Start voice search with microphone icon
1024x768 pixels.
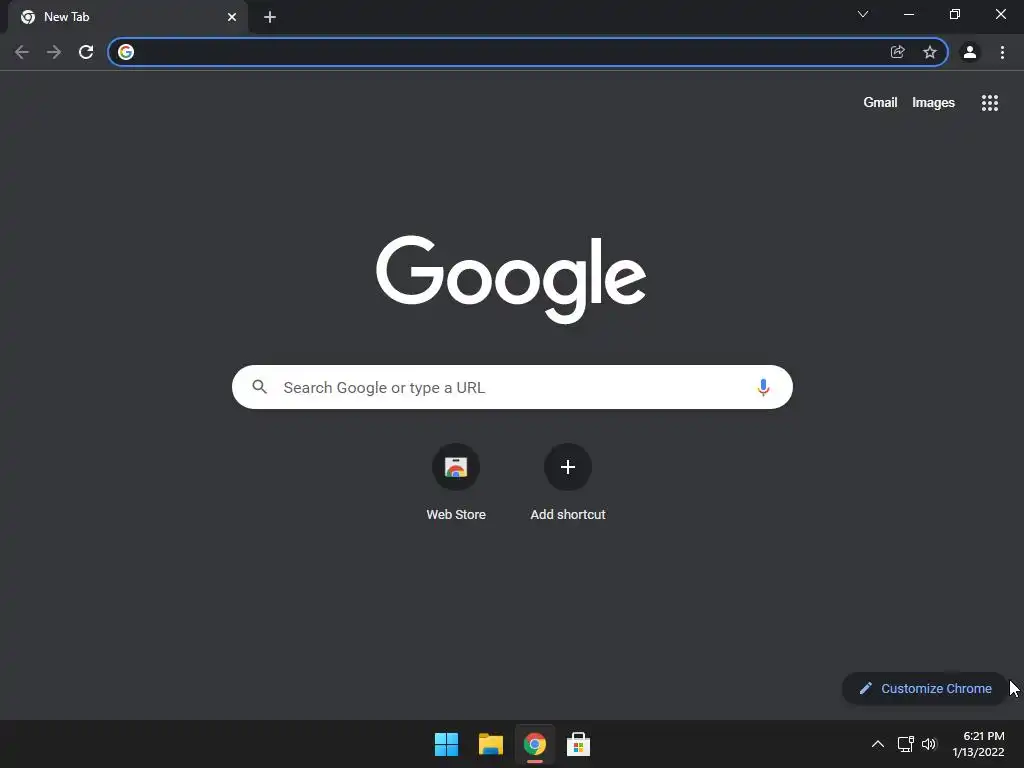(763, 387)
